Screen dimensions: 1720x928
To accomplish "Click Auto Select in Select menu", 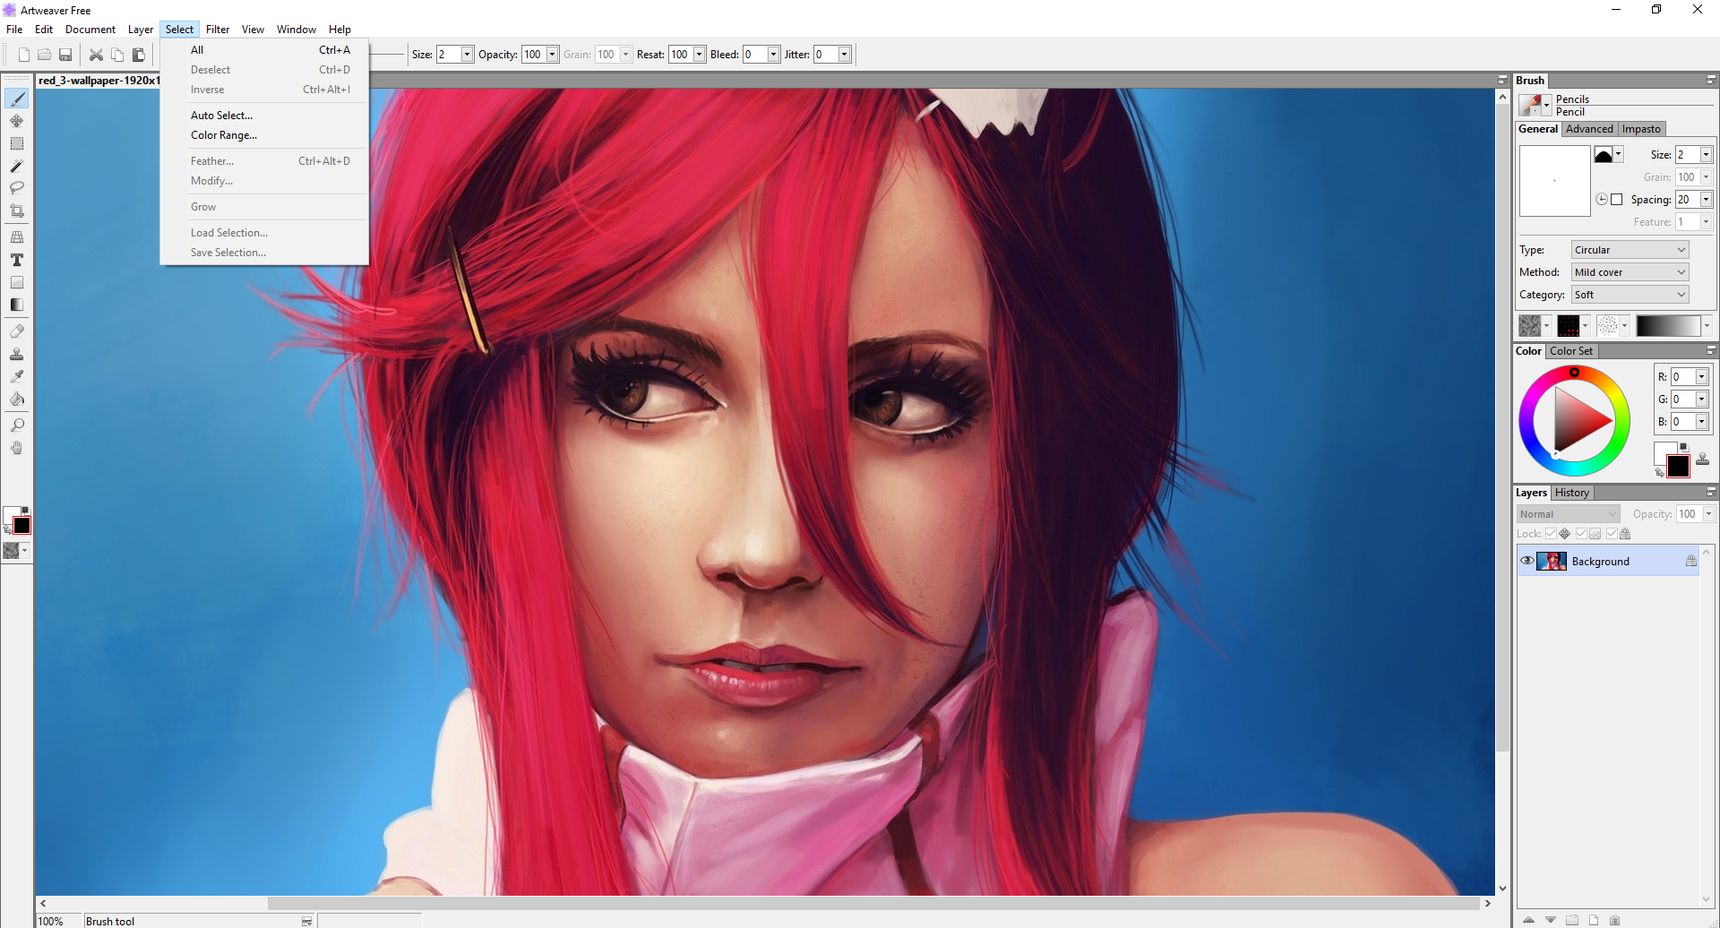I will tap(222, 115).
